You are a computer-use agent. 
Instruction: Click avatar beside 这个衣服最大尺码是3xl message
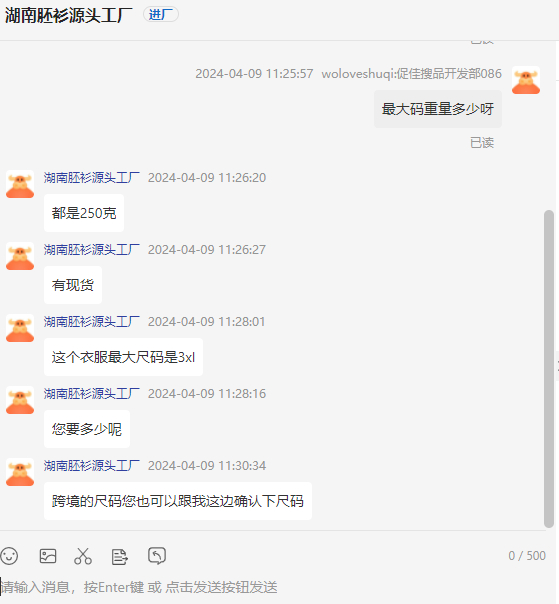tap(20, 328)
